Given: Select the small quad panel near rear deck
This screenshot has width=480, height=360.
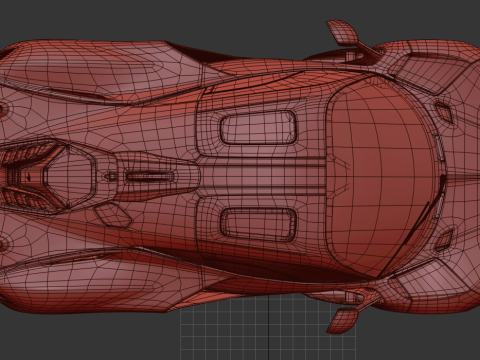Looking at the screenshot, I should point(112,216).
